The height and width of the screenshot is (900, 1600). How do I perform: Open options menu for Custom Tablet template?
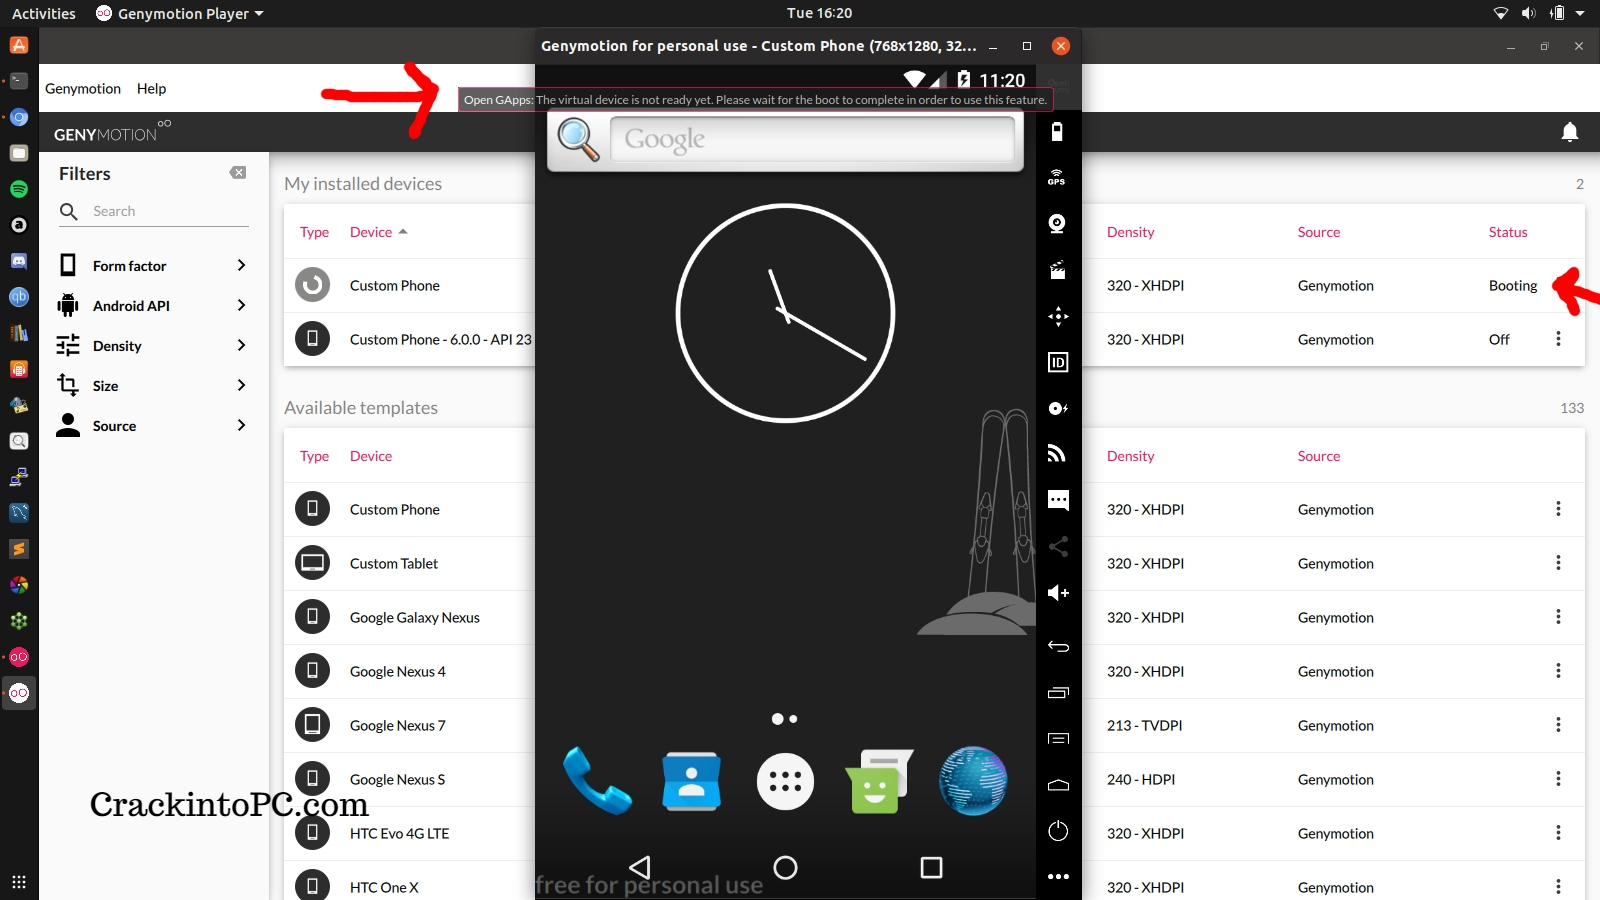tap(1558, 563)
